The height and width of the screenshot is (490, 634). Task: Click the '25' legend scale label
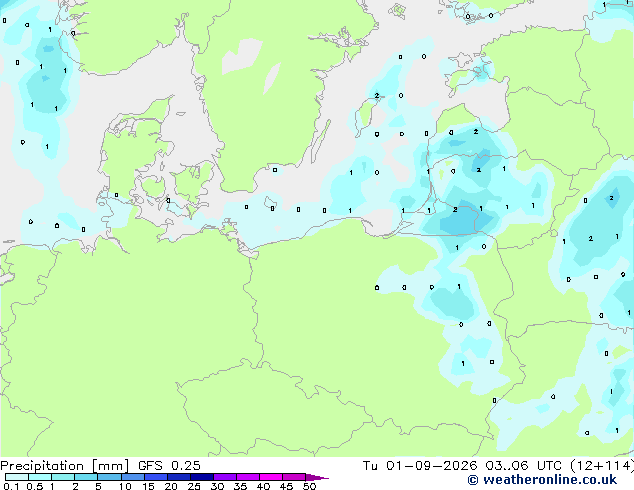194,486
